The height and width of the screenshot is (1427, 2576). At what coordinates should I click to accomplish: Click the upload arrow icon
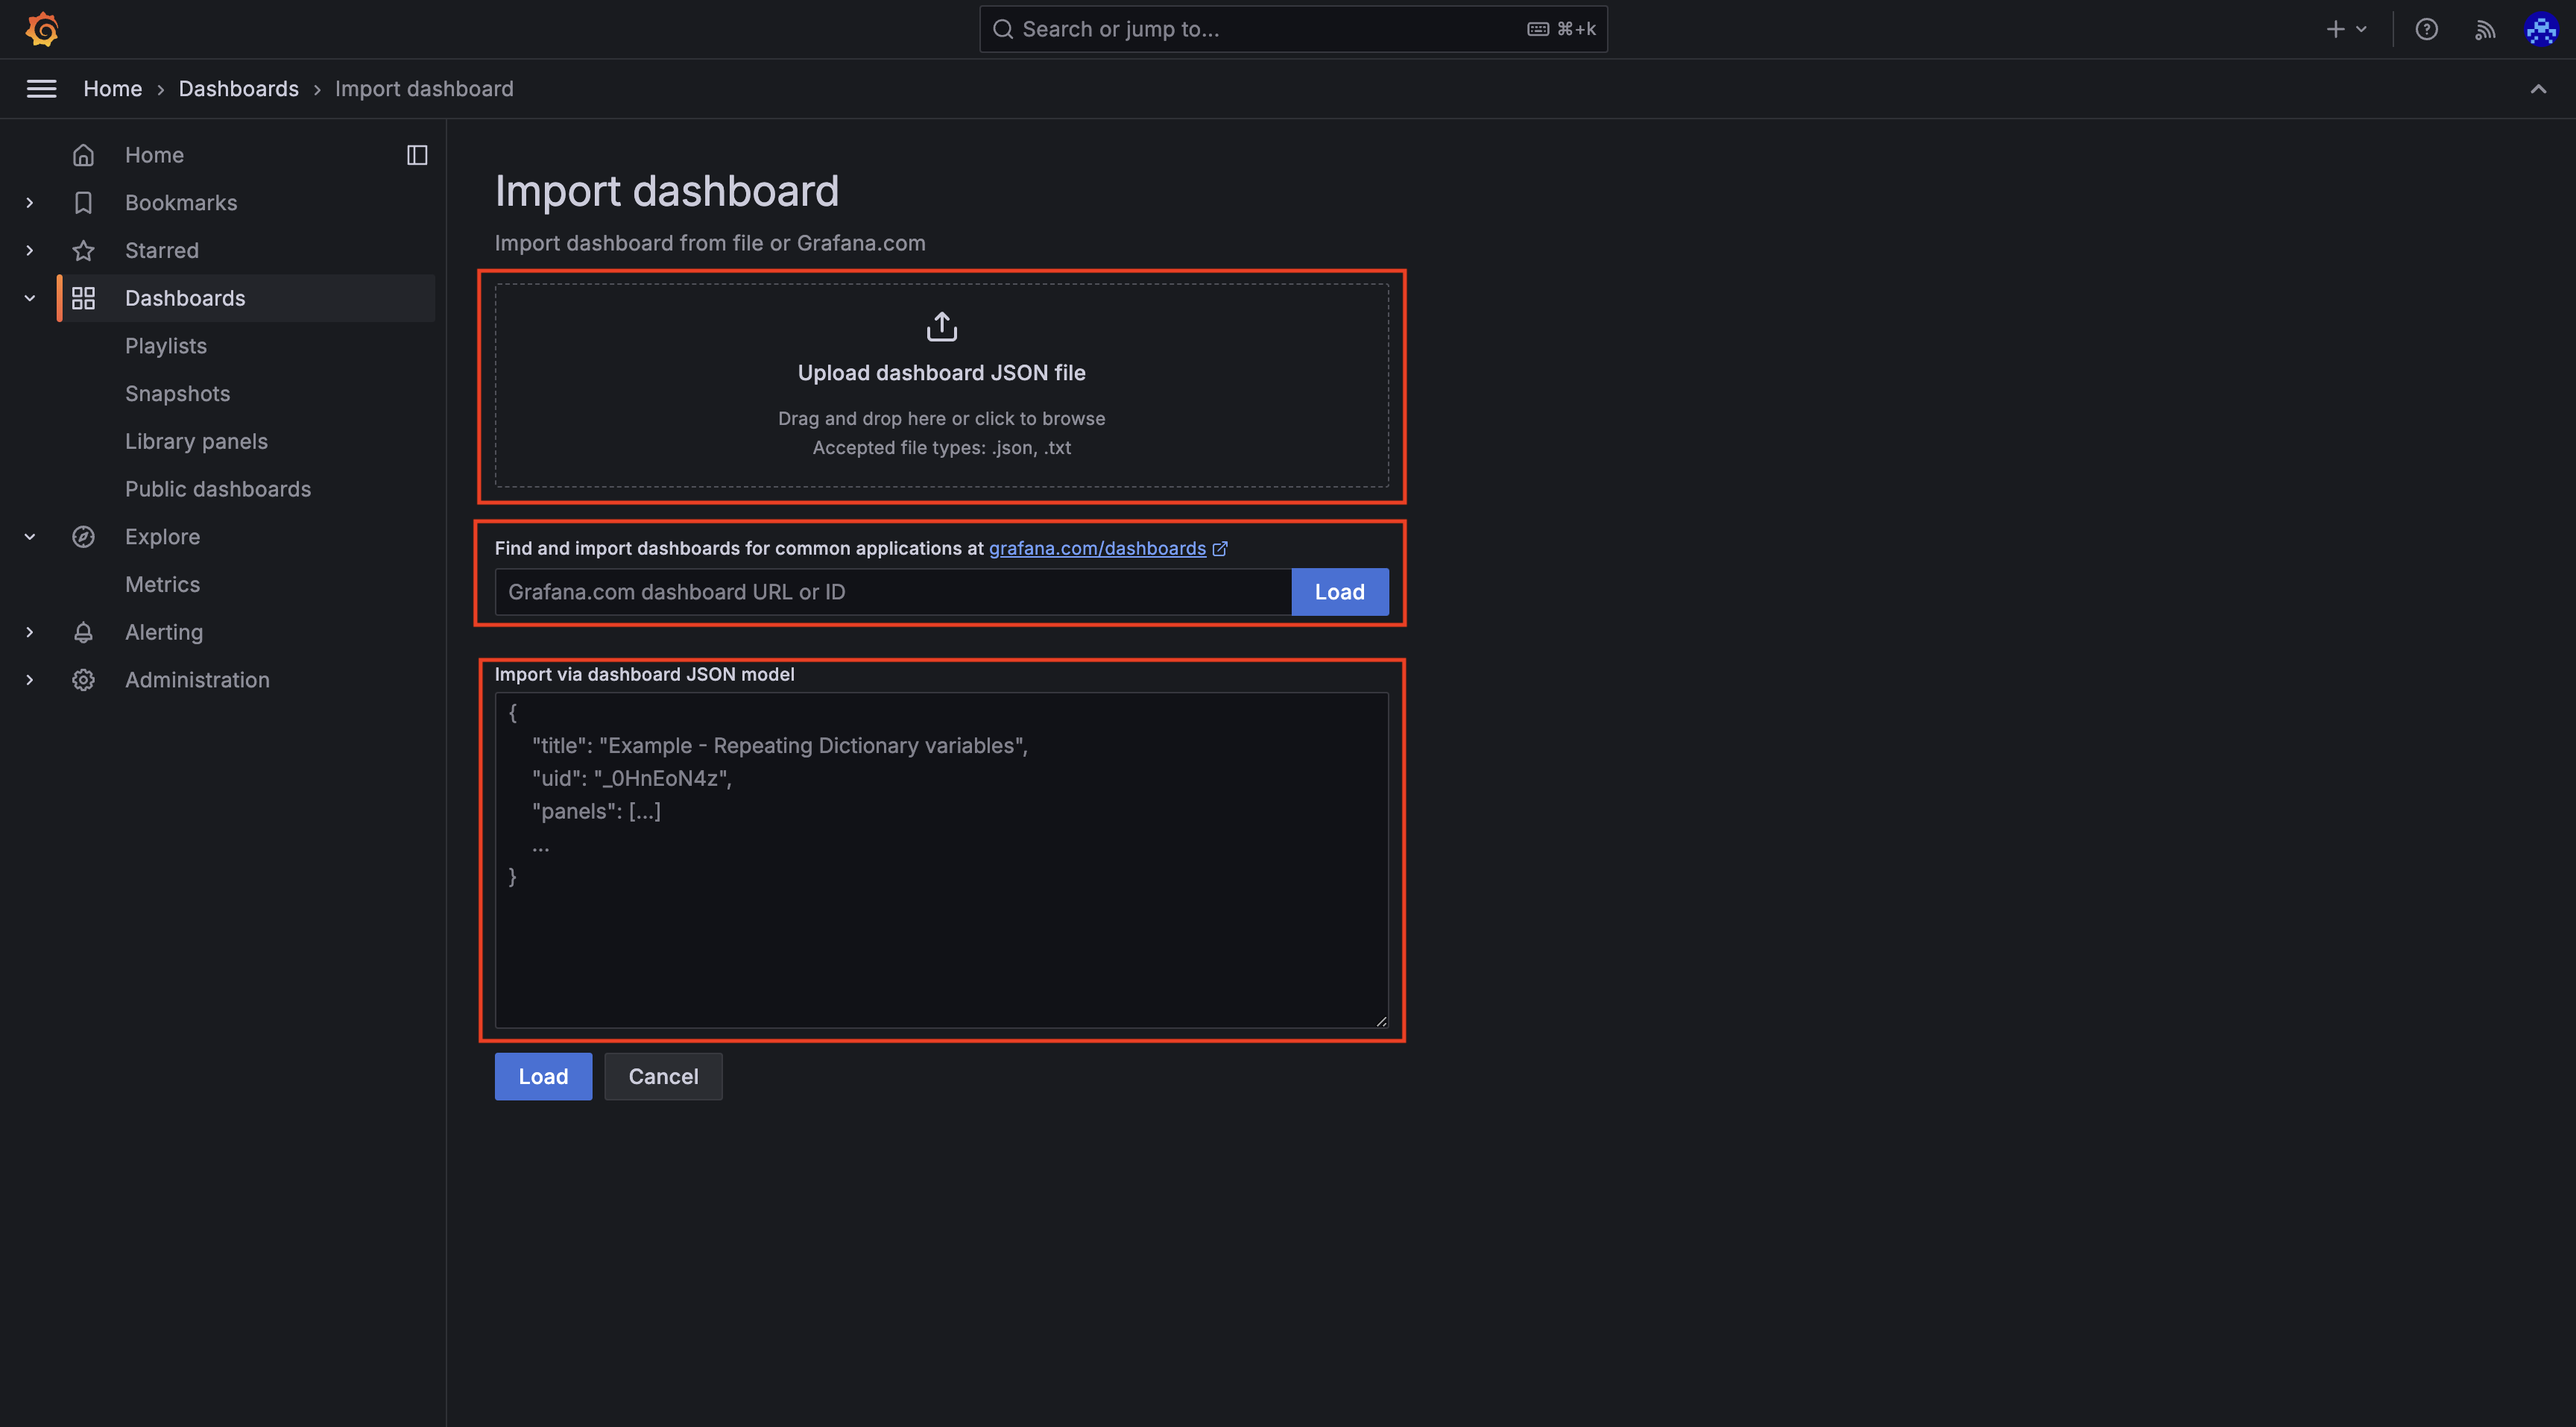click(x=942, y=326)
